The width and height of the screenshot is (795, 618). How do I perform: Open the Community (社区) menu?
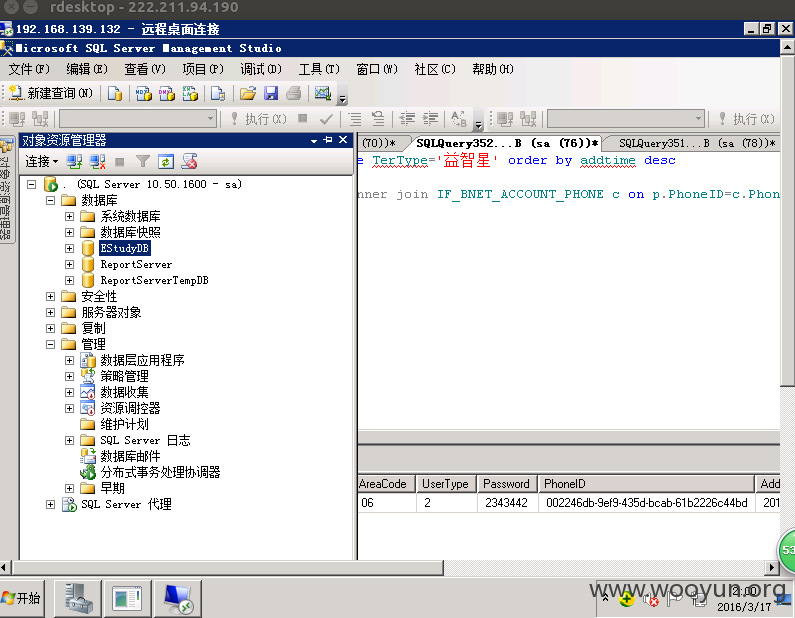coord(435,69)
